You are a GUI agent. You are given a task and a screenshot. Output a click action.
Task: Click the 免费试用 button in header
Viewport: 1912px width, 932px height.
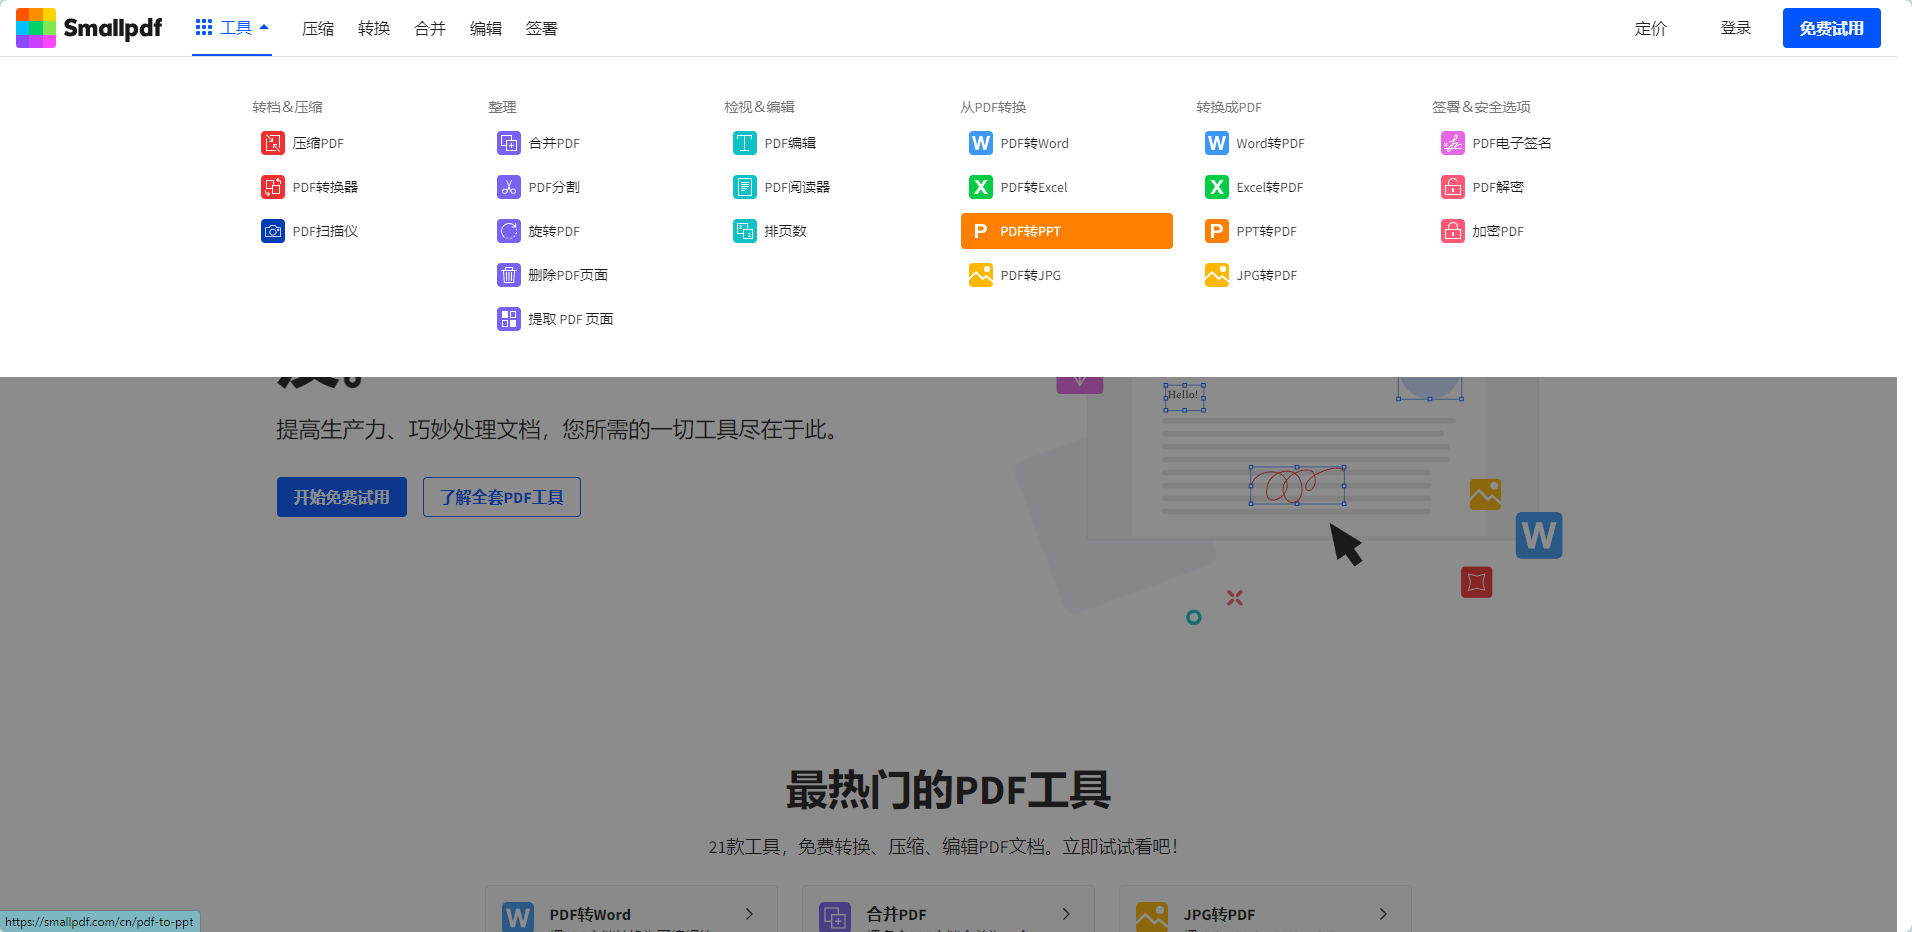coord(1832,28)
